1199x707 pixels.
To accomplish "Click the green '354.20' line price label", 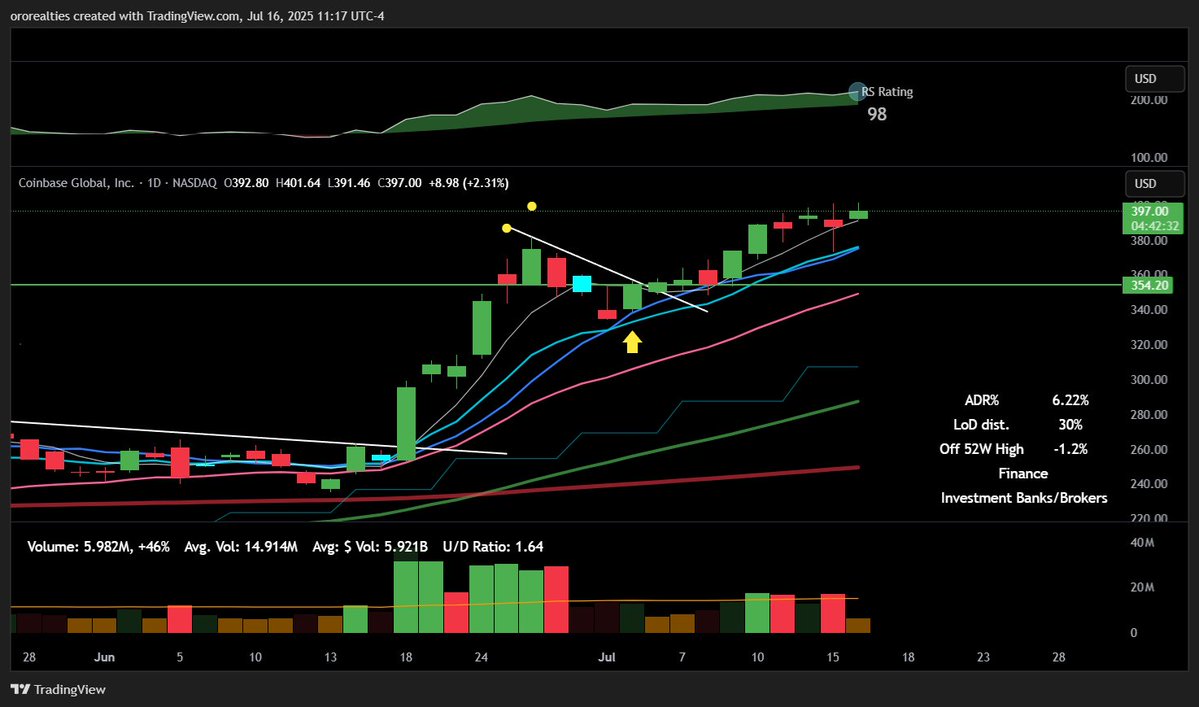I will [x=1150, y=285].
